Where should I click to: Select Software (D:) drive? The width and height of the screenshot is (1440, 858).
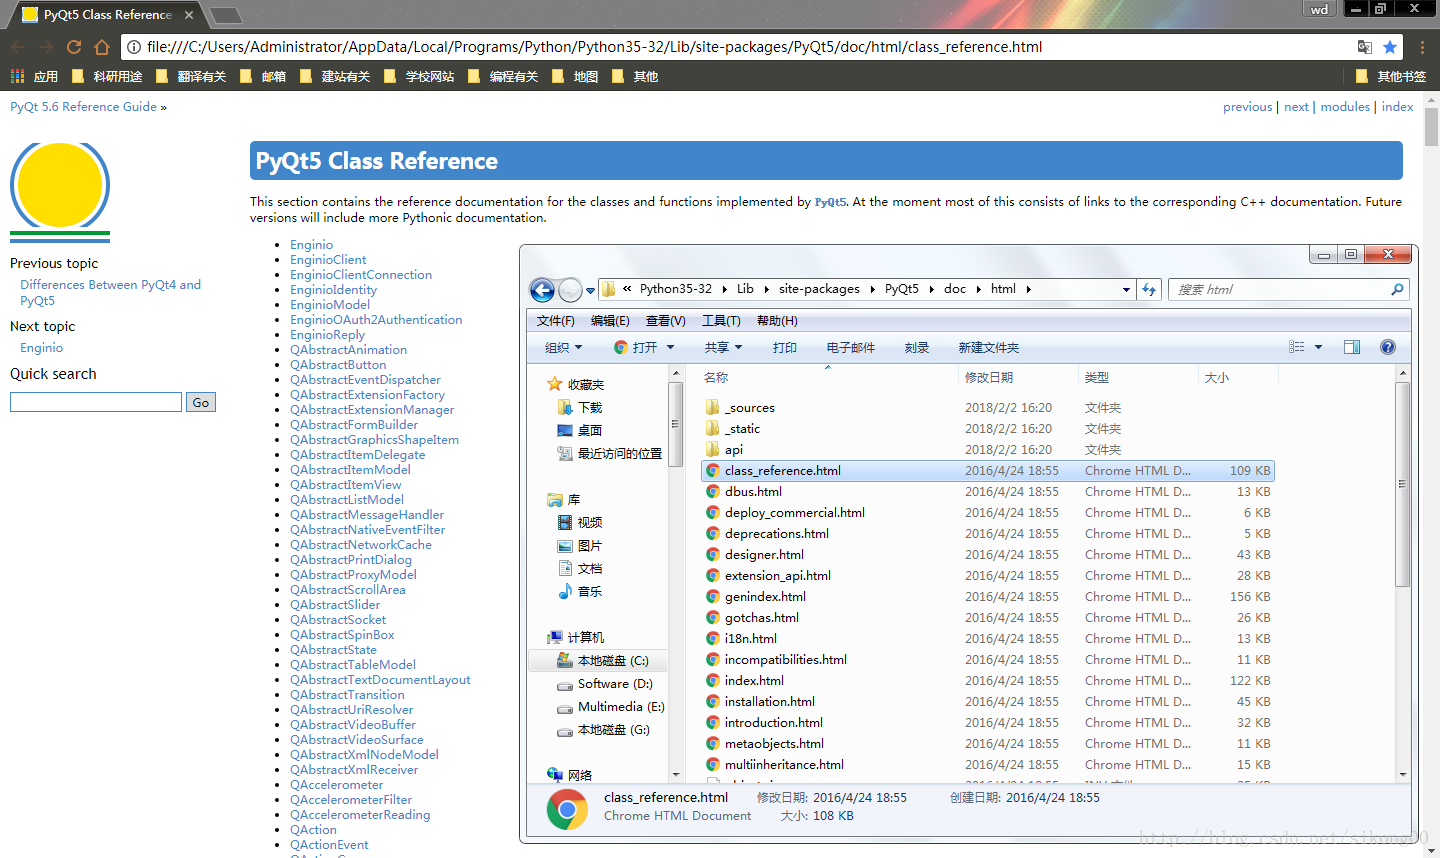[605, 684]
